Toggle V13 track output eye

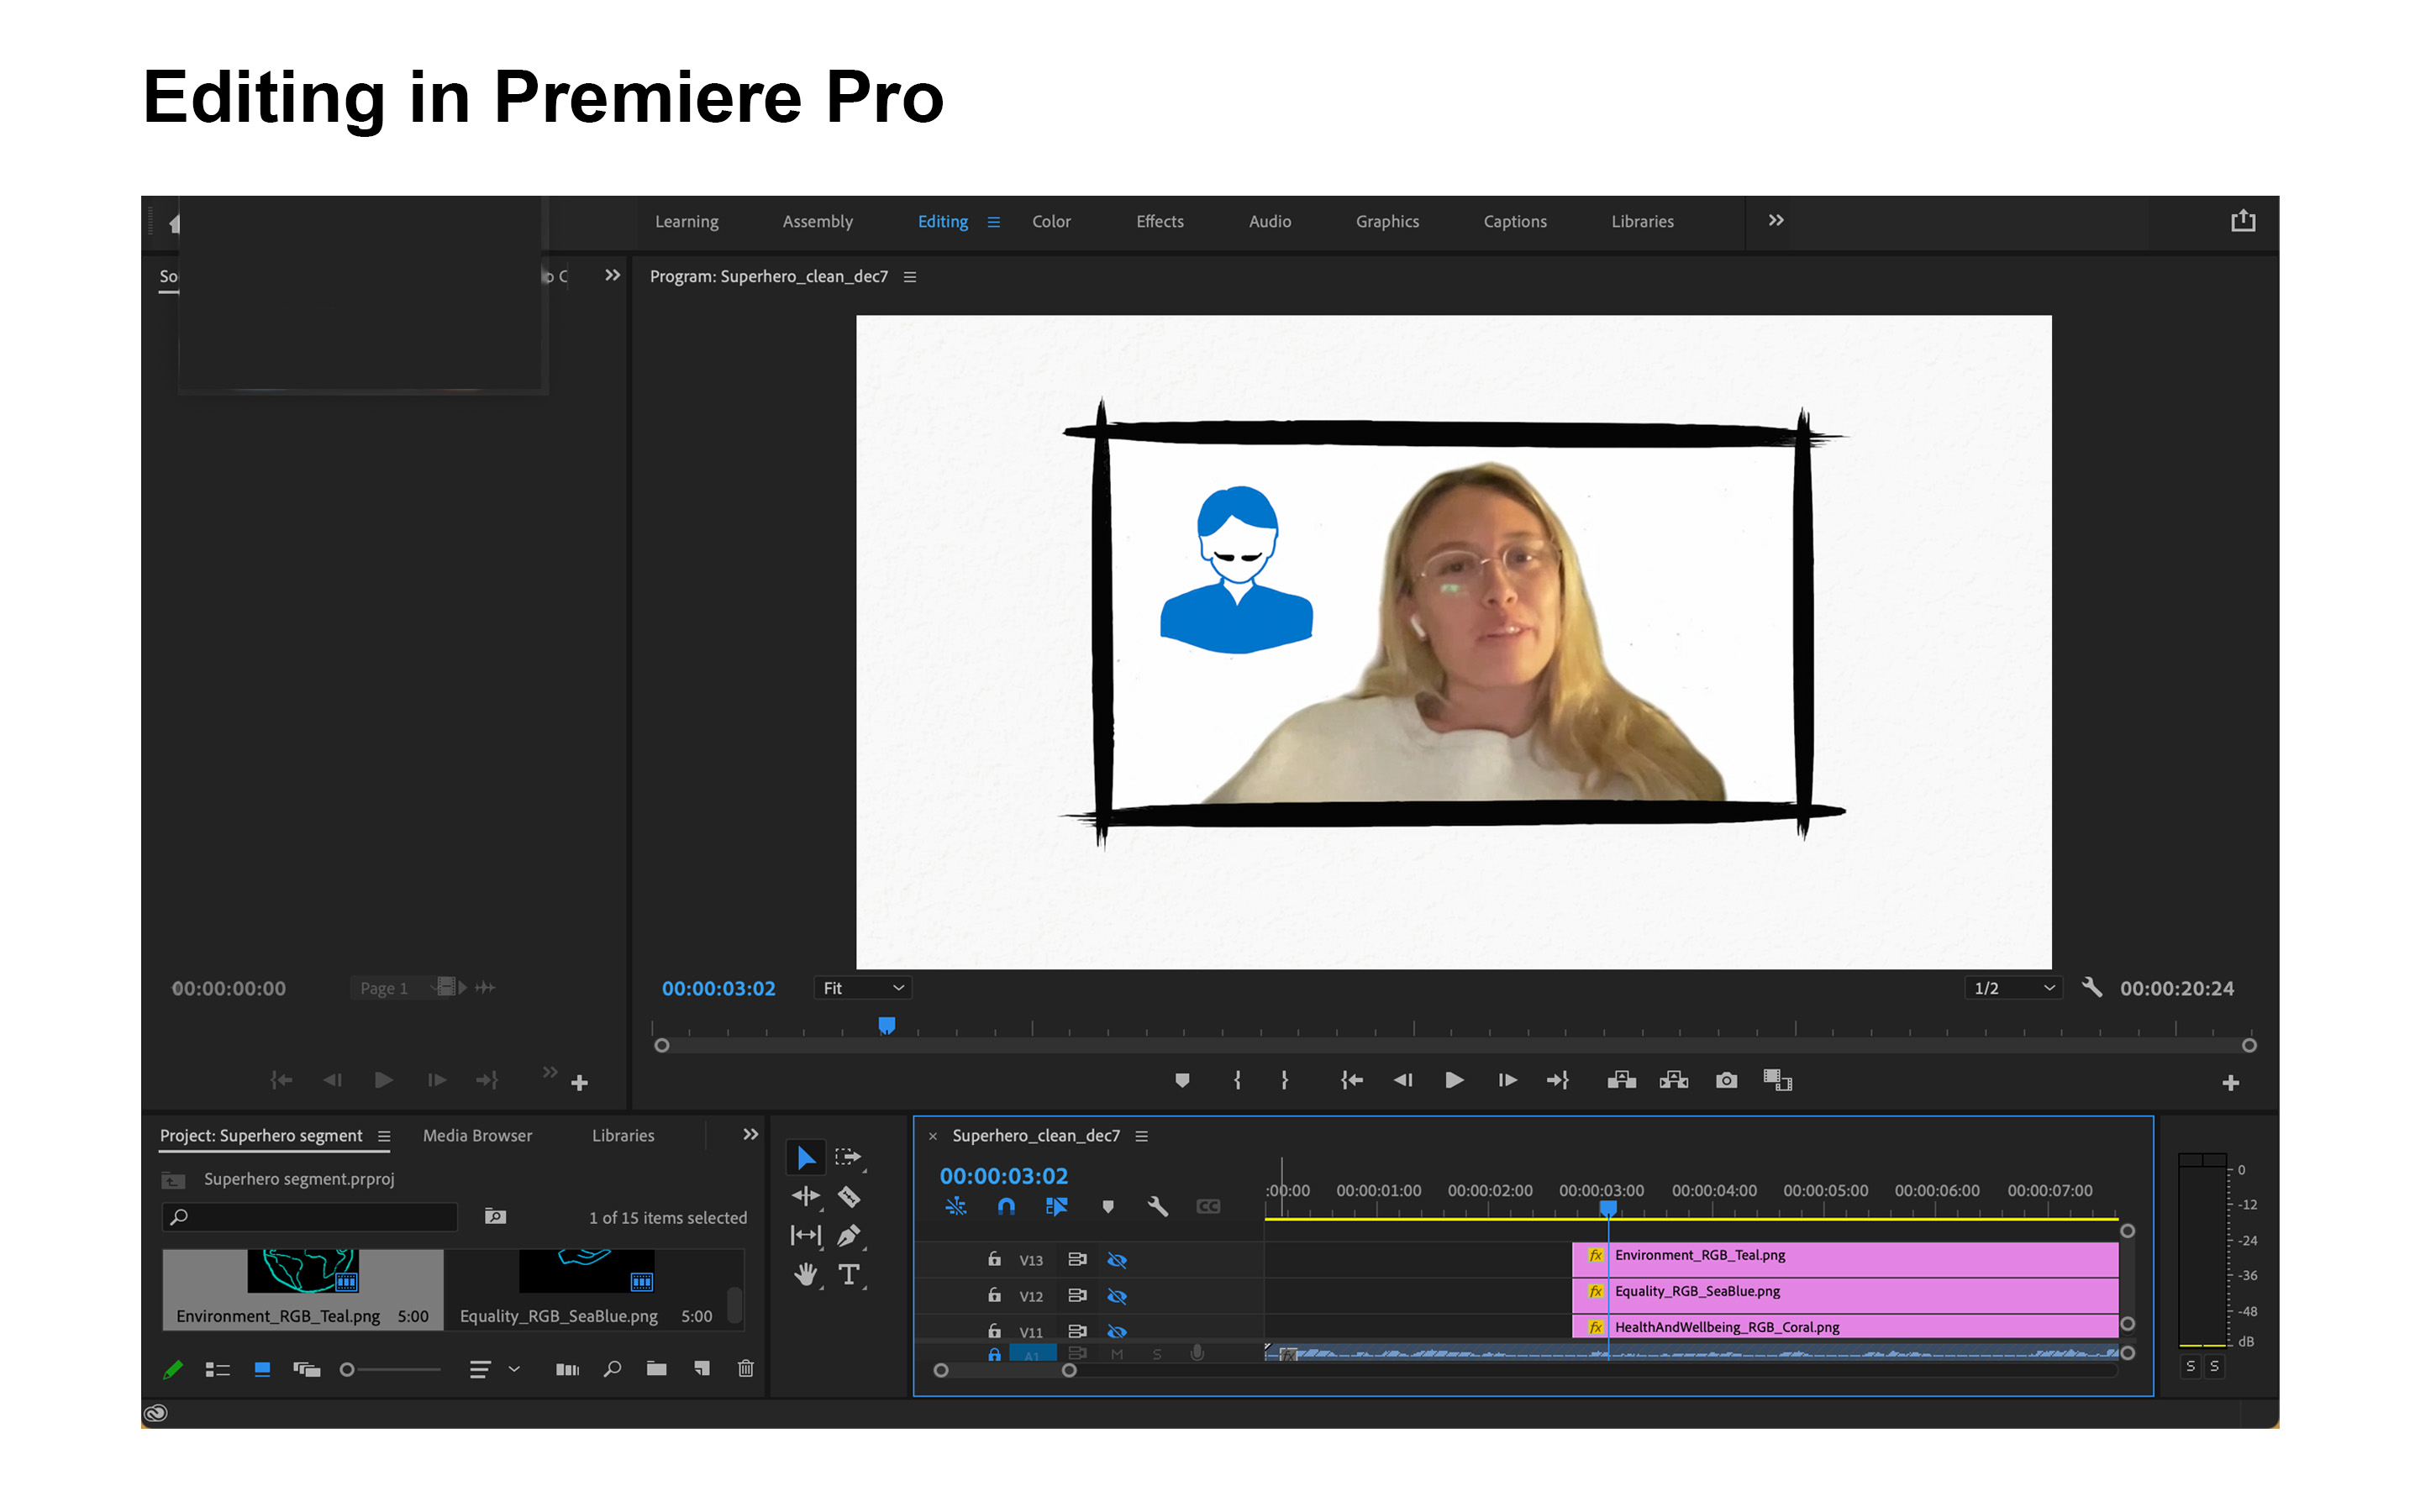(x=1117, y=1260)
